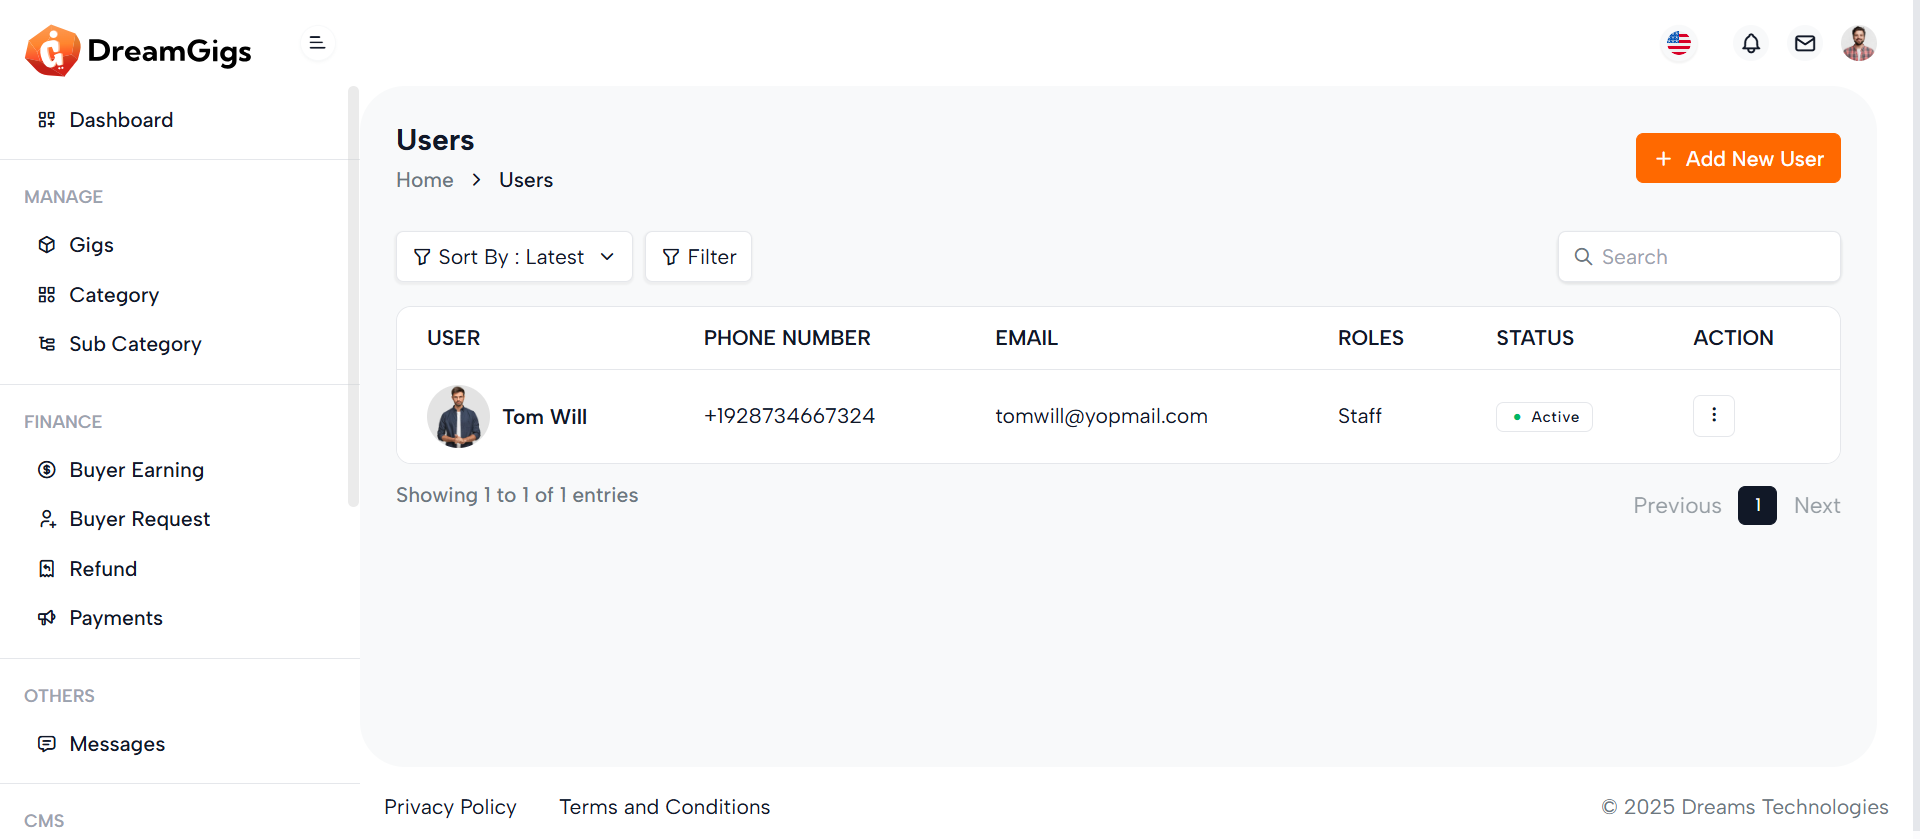
Task: Open the Privacy Policy link
Action: pos(450,807)
